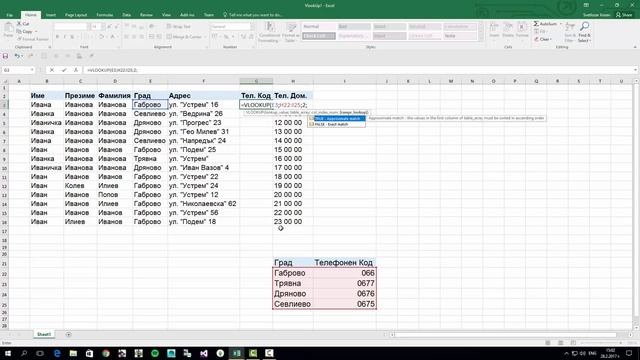The height and width of the screenshot is (360, 640).
Task: Click Insert cells icon in Cells group
Action: tap(494, 28)
